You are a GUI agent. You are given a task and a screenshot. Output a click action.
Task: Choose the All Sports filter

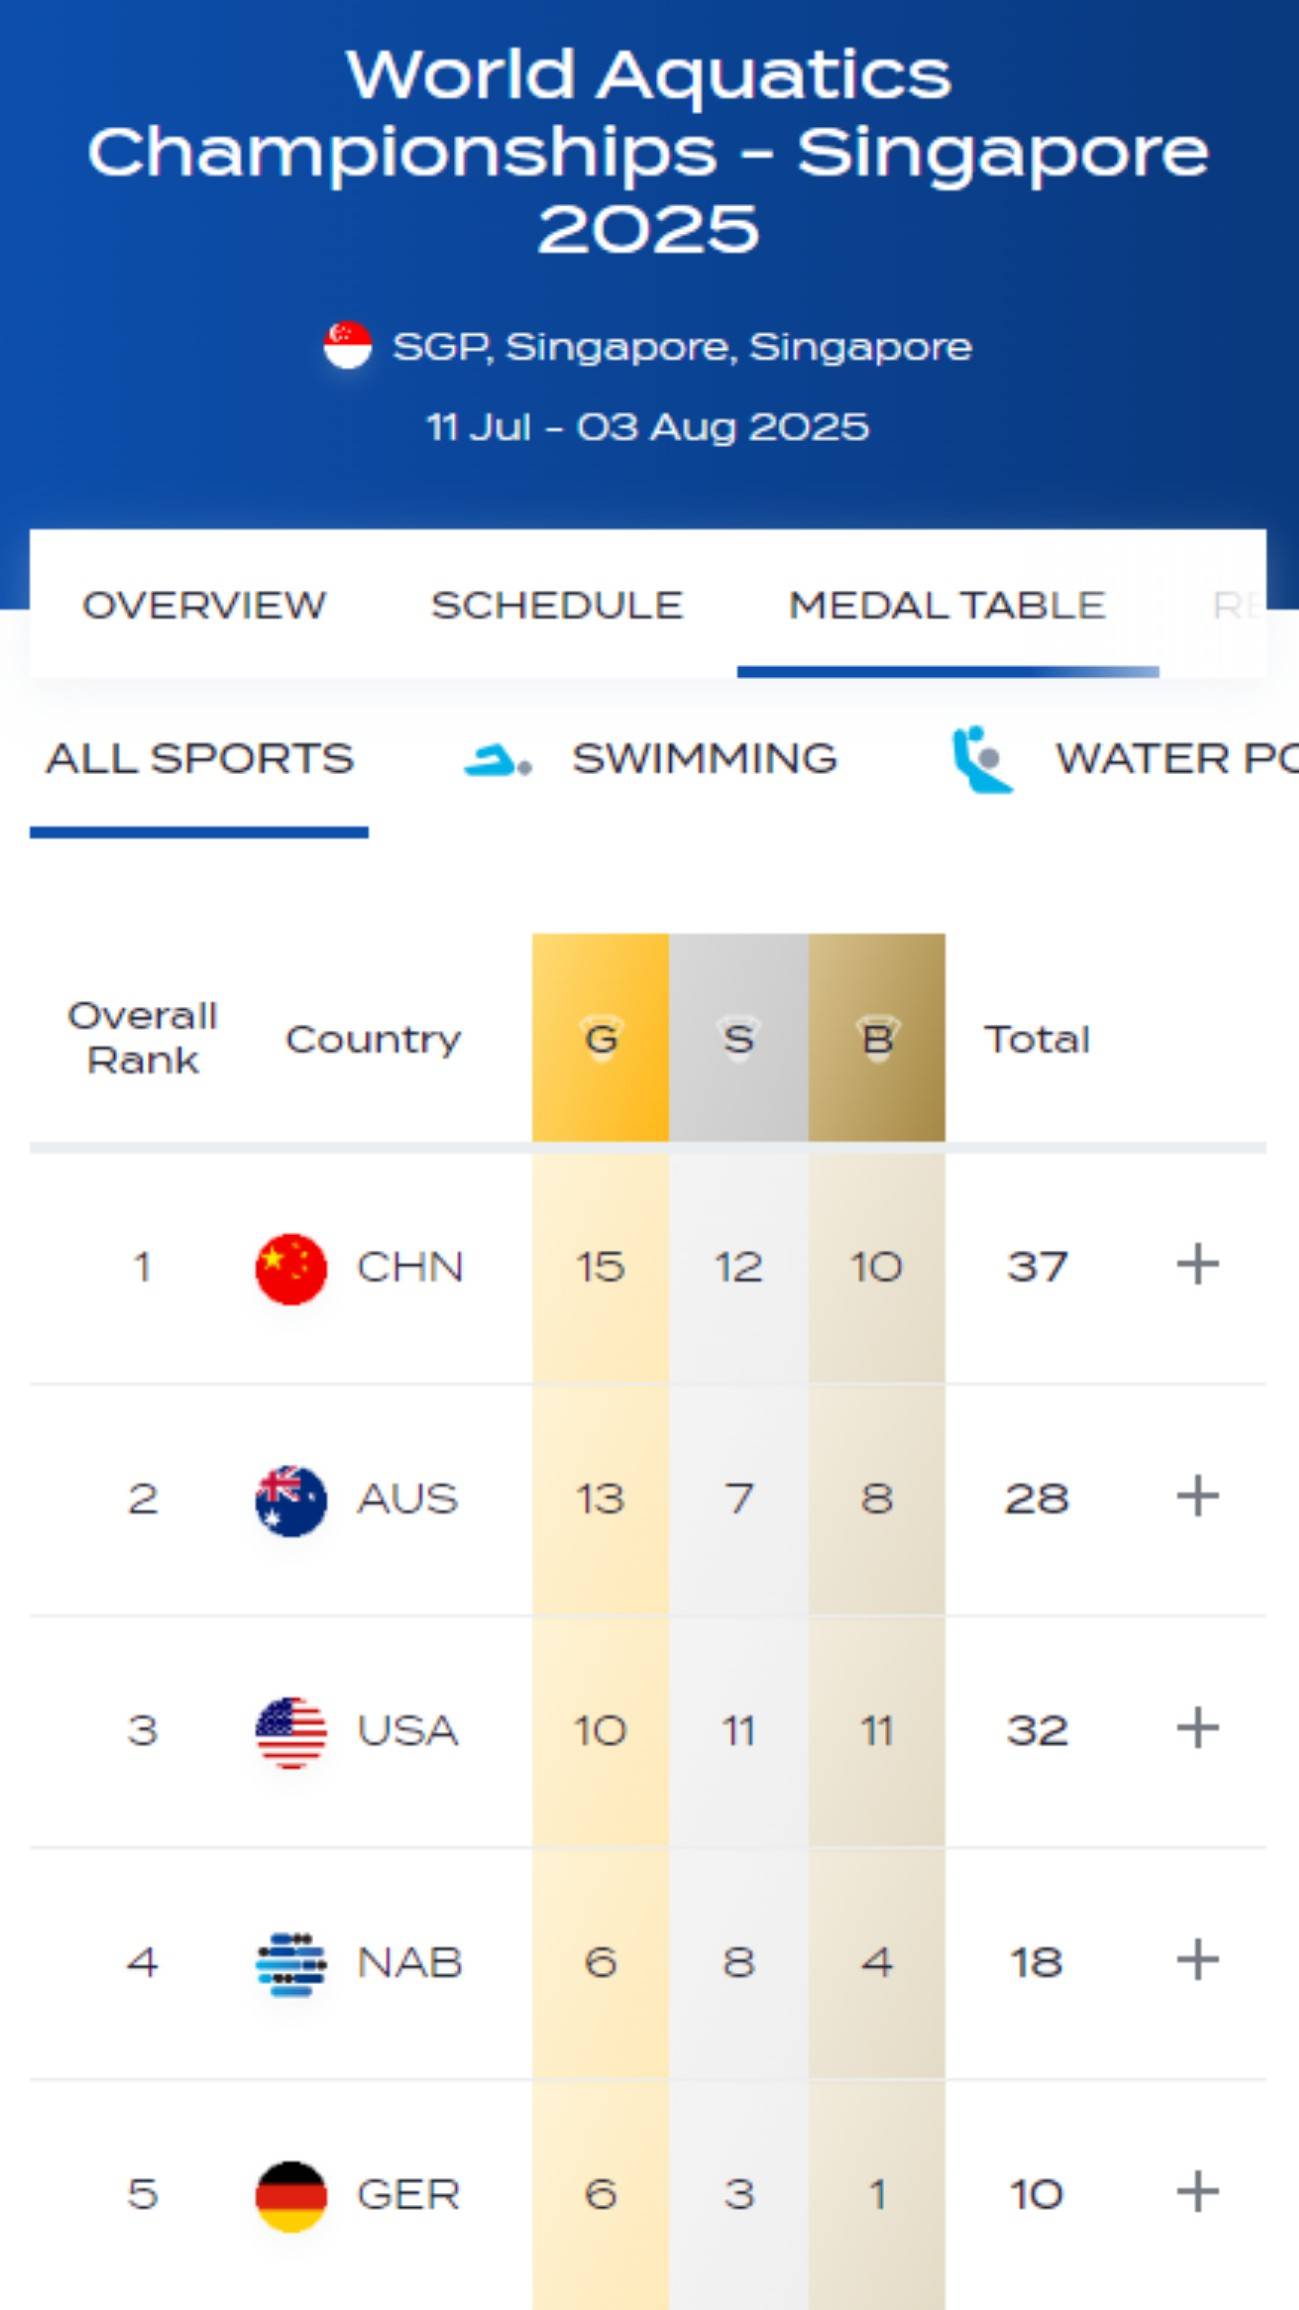[x=200, y=759]
